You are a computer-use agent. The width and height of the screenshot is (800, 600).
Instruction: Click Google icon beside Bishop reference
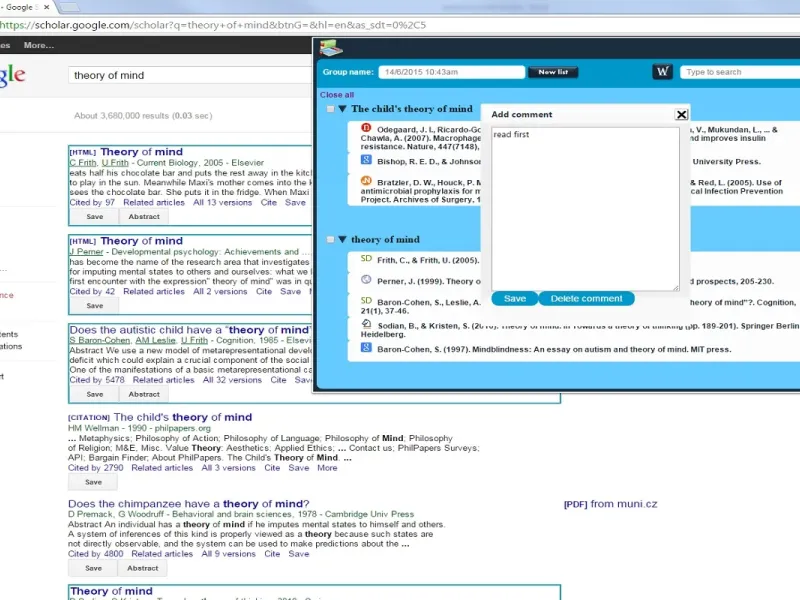[366, 160]
